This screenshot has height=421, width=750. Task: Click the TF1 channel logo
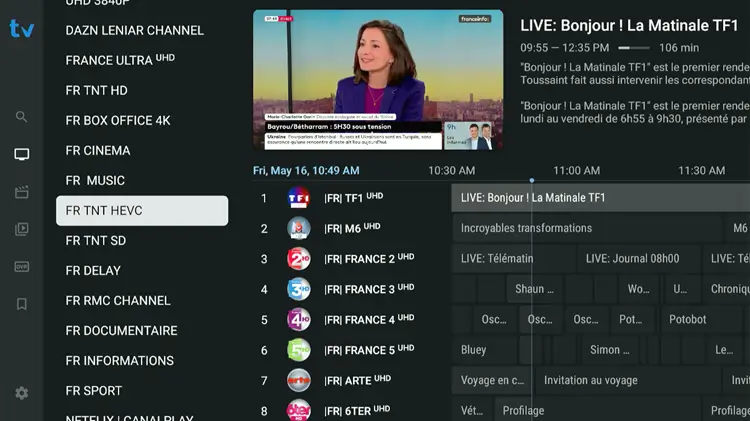click(298, 198)
